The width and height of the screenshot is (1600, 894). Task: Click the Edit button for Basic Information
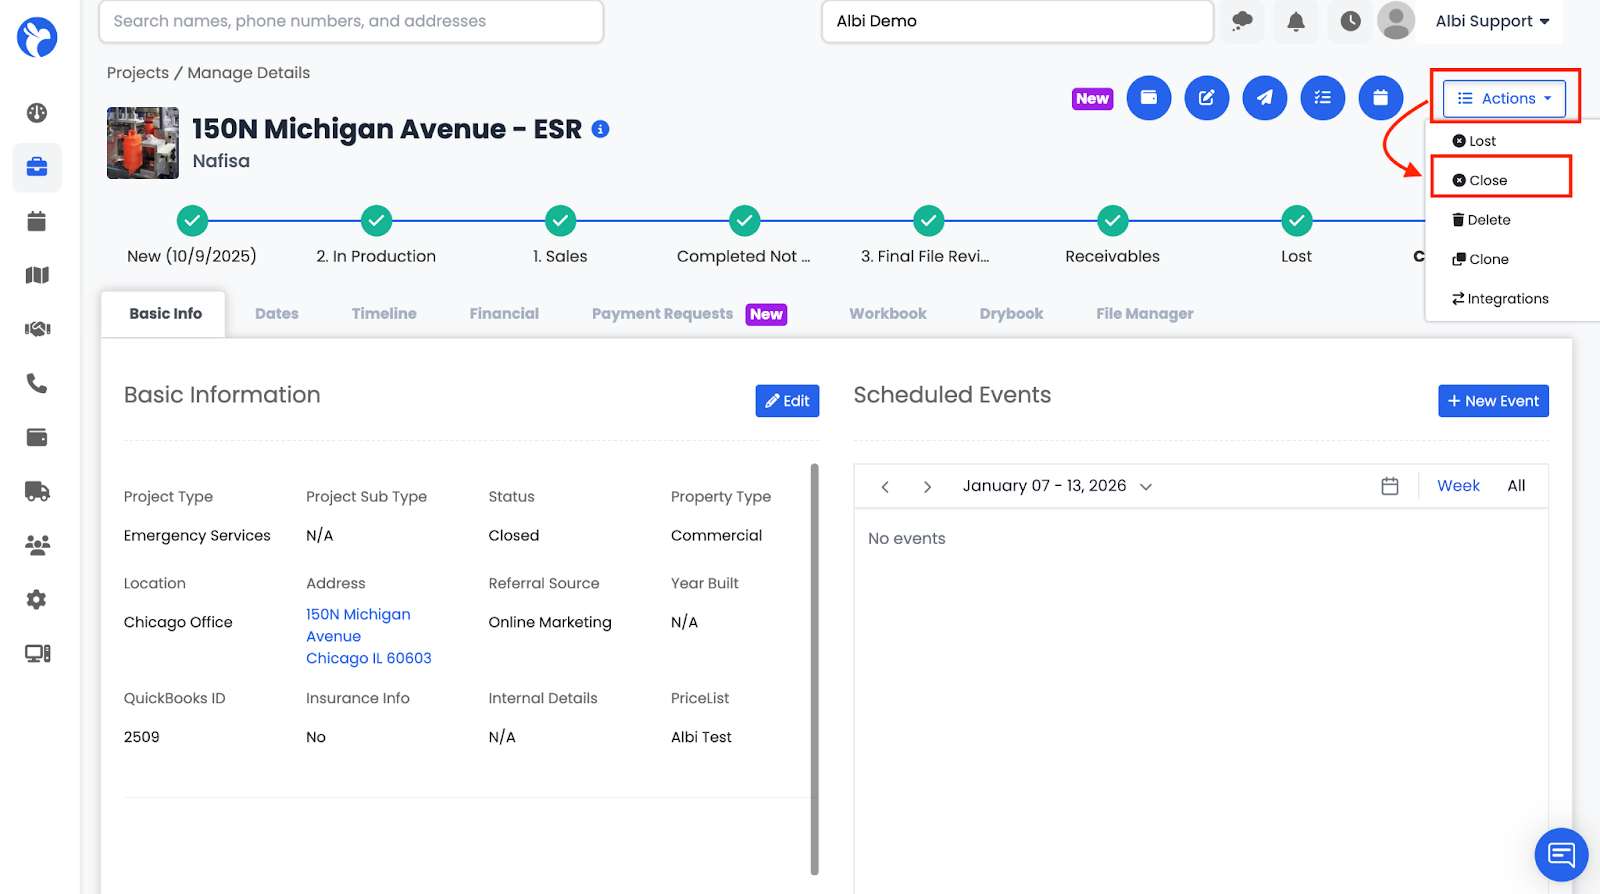pyautogui.click(x=787, y=401)
